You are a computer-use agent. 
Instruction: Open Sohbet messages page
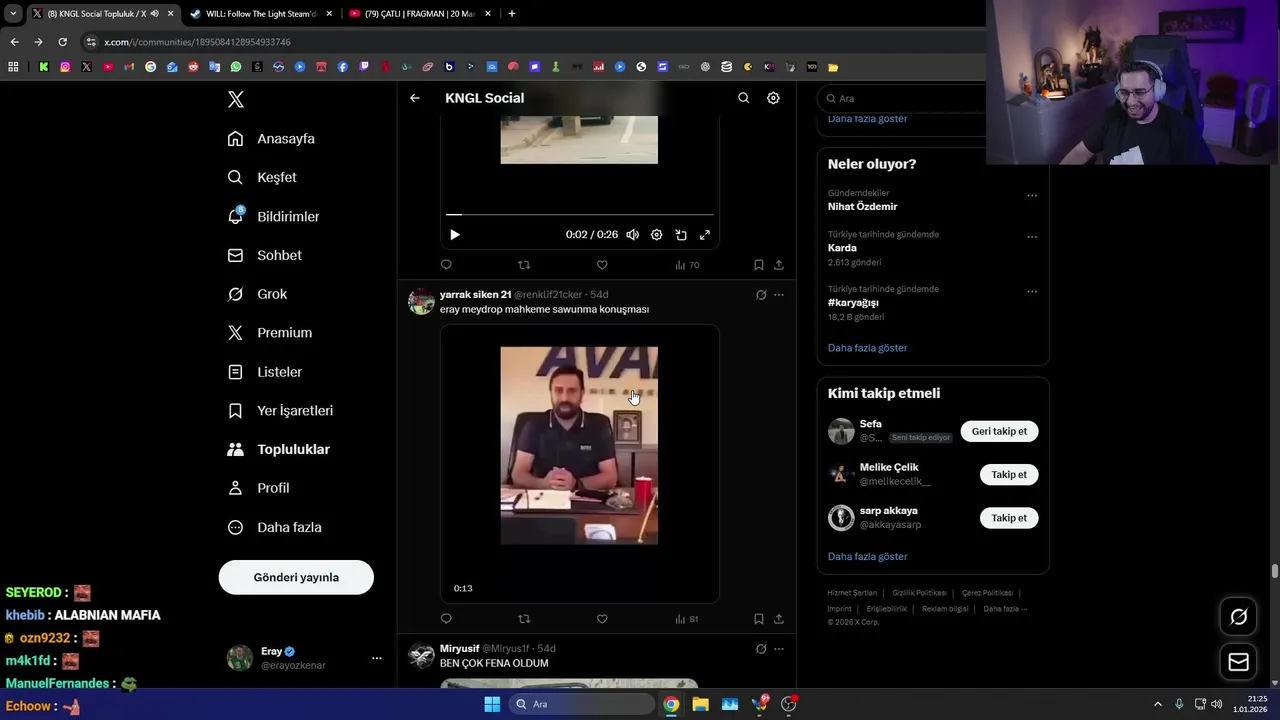pyautogui.click(x=265, y=255)
